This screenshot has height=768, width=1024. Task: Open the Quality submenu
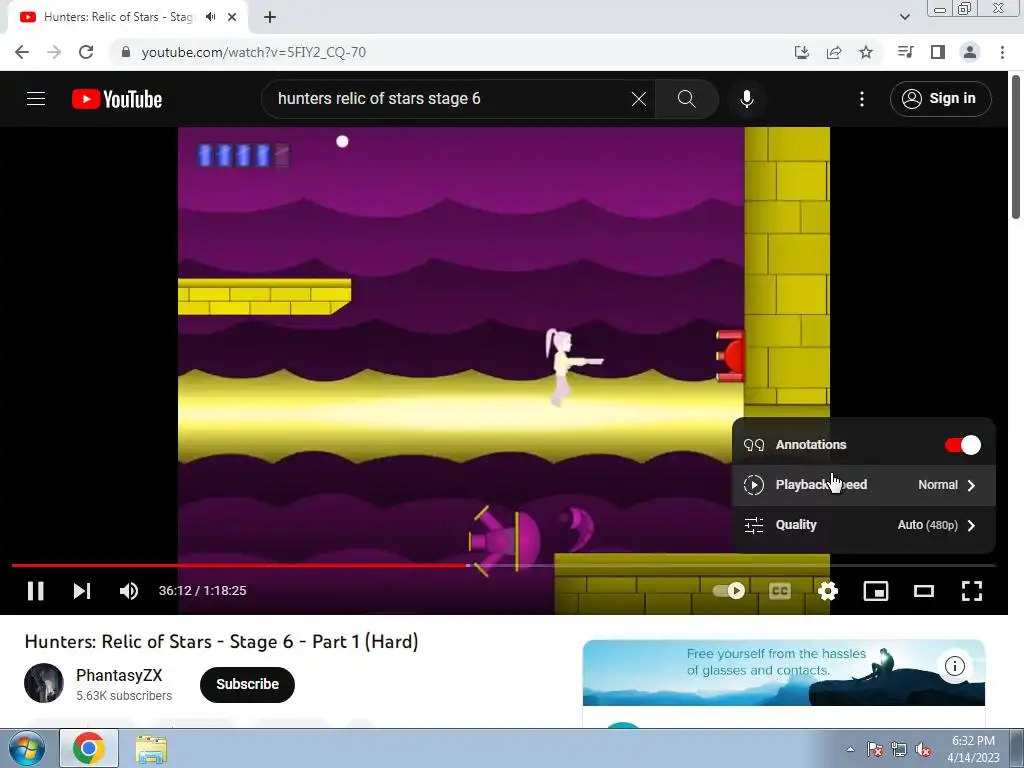[863, 525]
